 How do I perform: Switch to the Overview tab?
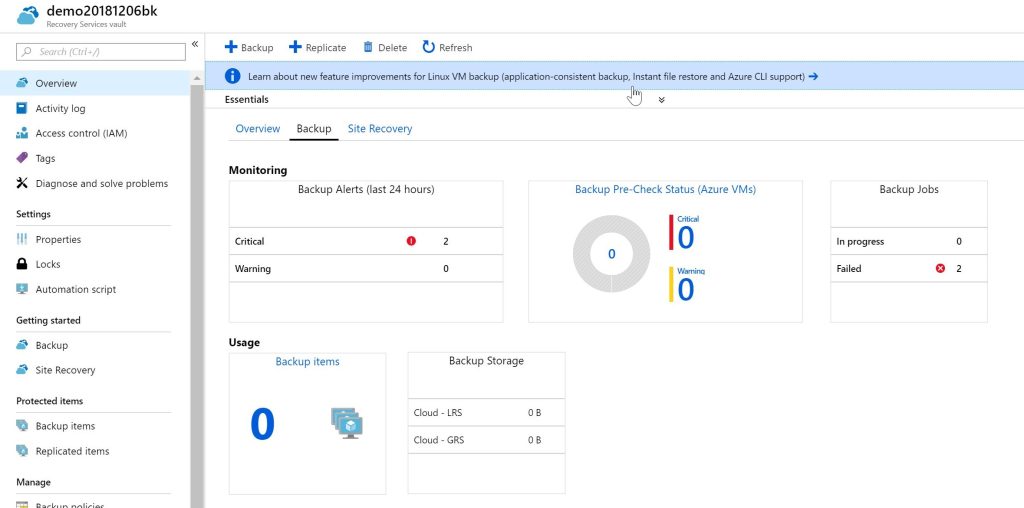[x=257, y=129]
